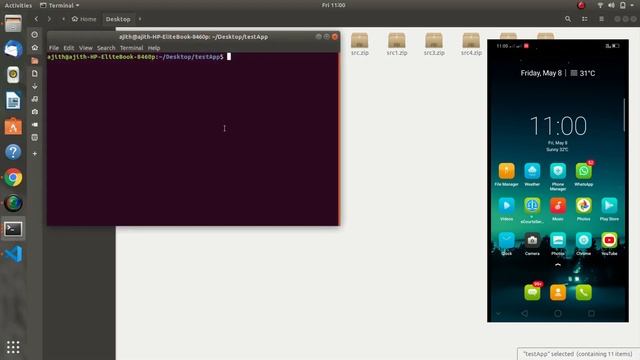
Task: Click the Friday, May 8 weather header
Action: coord(558,73)
